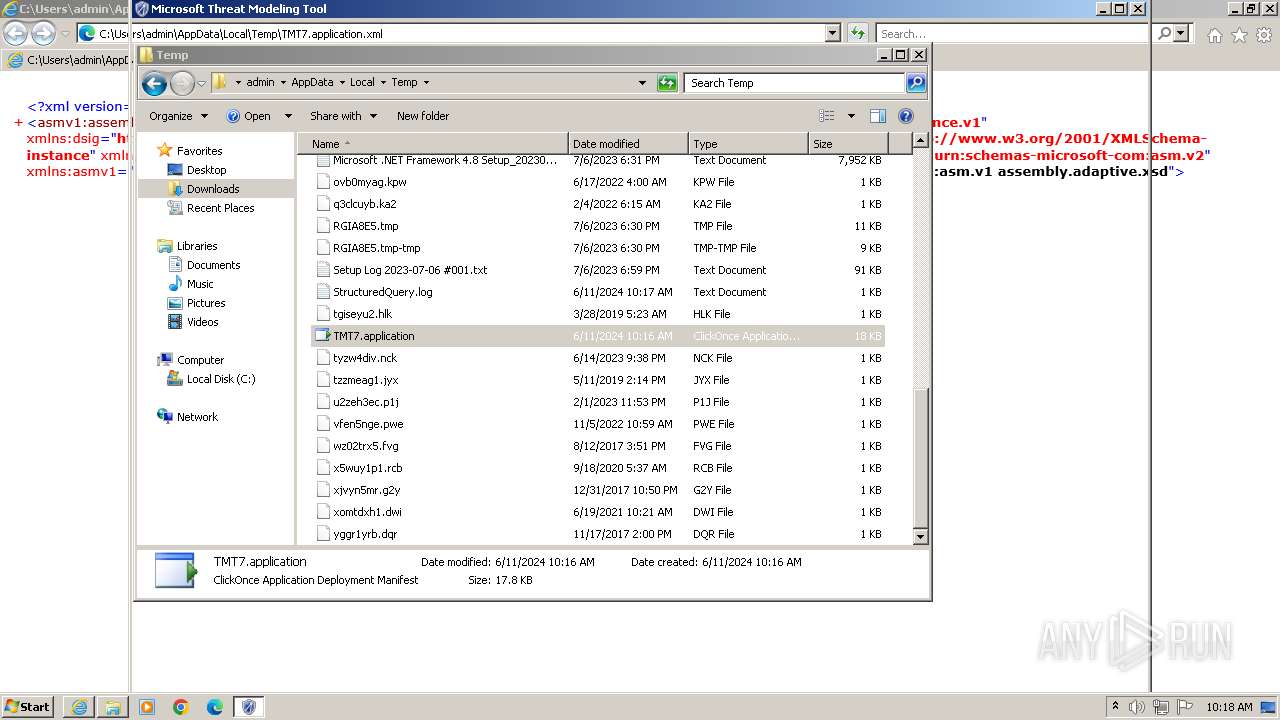The image size is (1280, 720).
Task: Click the file list scrollbar down arrow
Action: pyautogui.click(x=921, y=537)
